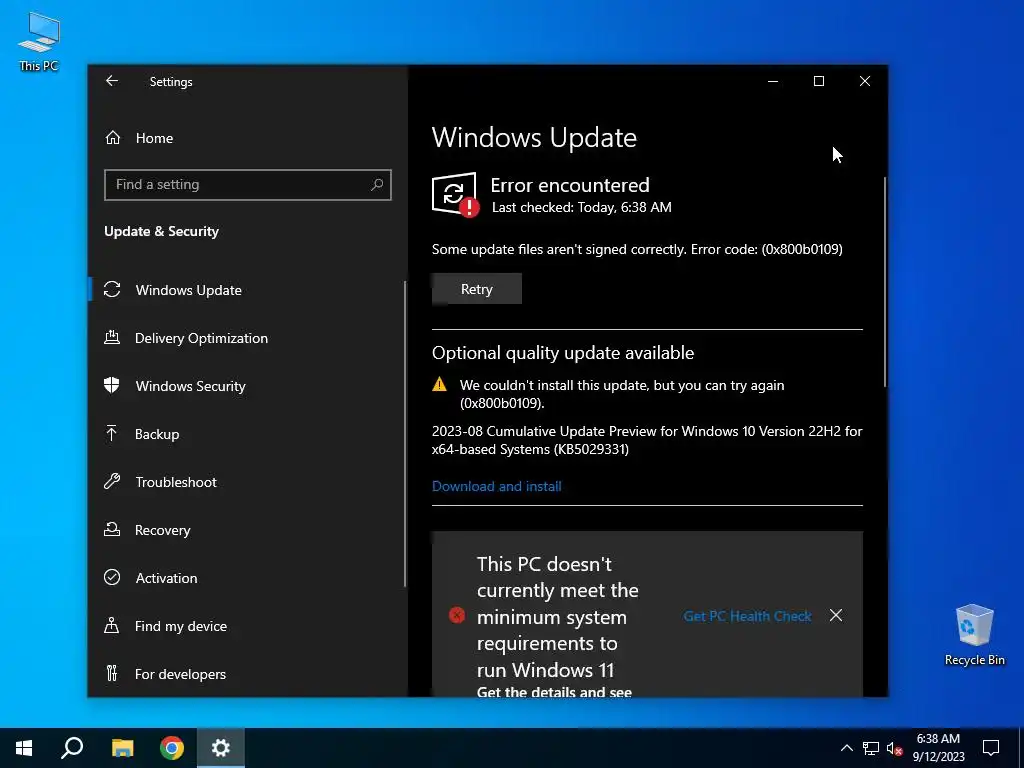Click the yellow warning triangle icon
Viewport: 1024px width, 768px height.
click(x=440, y=385)
